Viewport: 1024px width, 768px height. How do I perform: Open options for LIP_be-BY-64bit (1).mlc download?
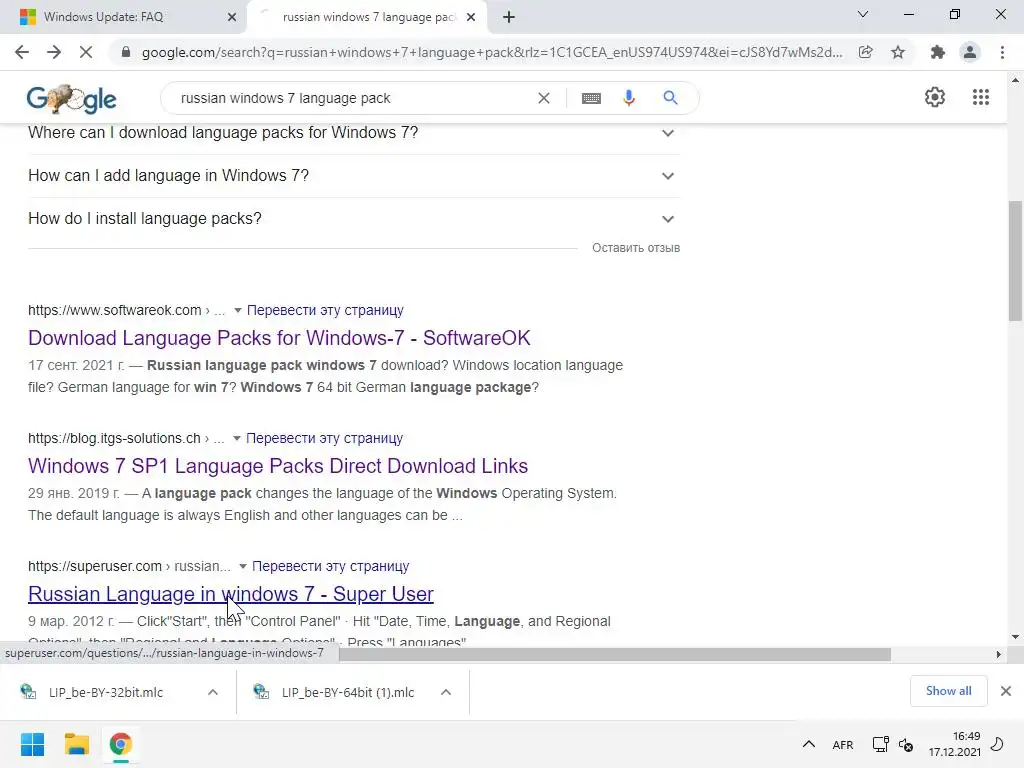(446, 692)
